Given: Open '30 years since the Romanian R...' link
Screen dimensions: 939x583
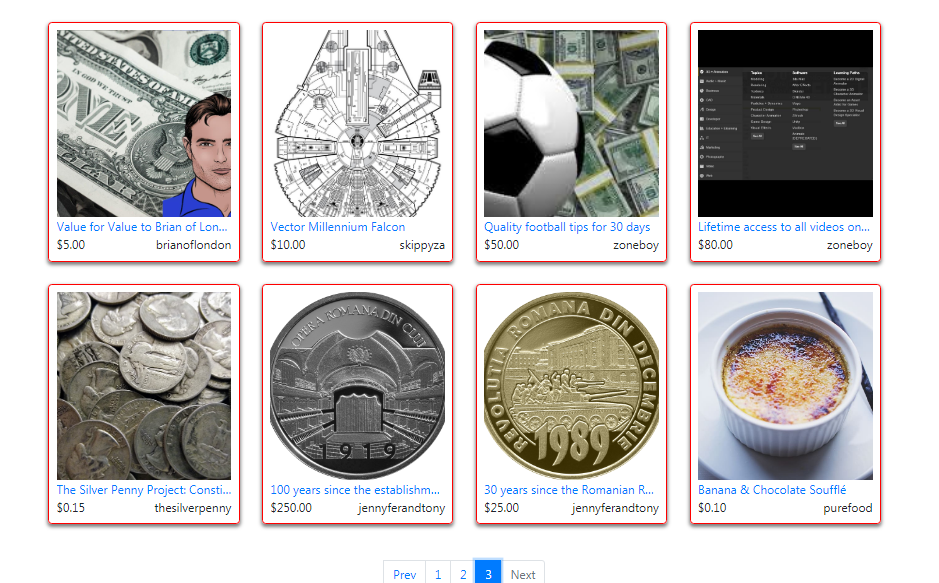Looking at the screenshot, I should (x=569, y=490).
